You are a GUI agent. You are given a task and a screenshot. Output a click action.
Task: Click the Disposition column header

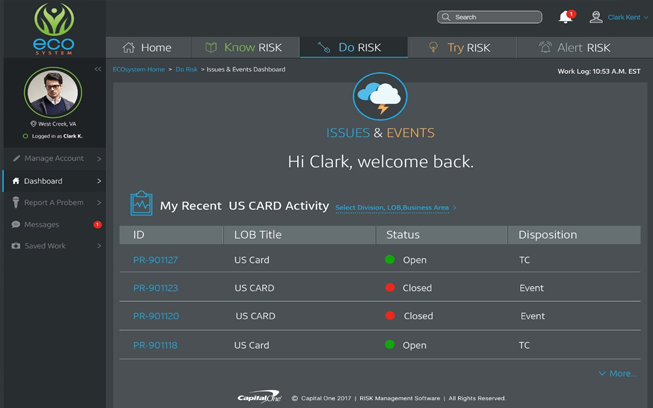click(x=574, y=235)
